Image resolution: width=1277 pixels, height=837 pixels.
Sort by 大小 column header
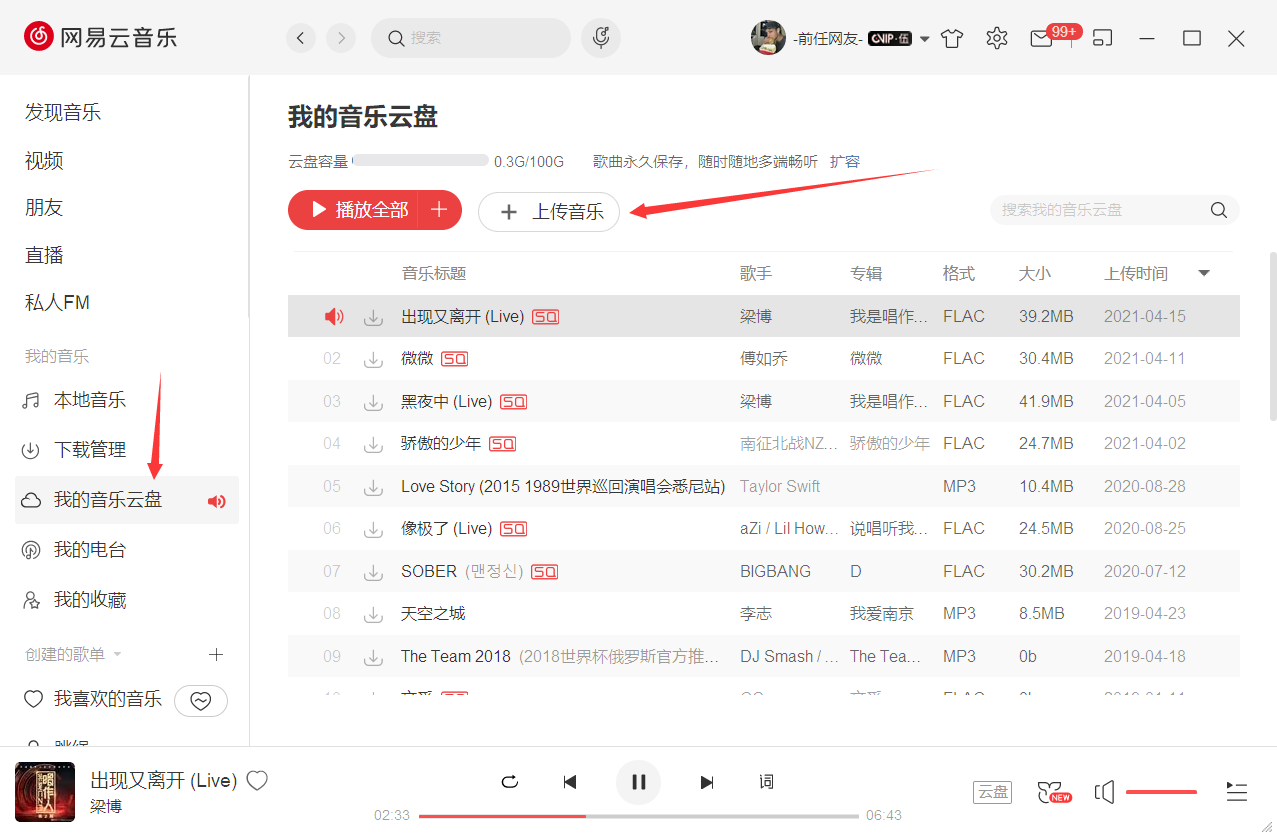pos(1035,273)
